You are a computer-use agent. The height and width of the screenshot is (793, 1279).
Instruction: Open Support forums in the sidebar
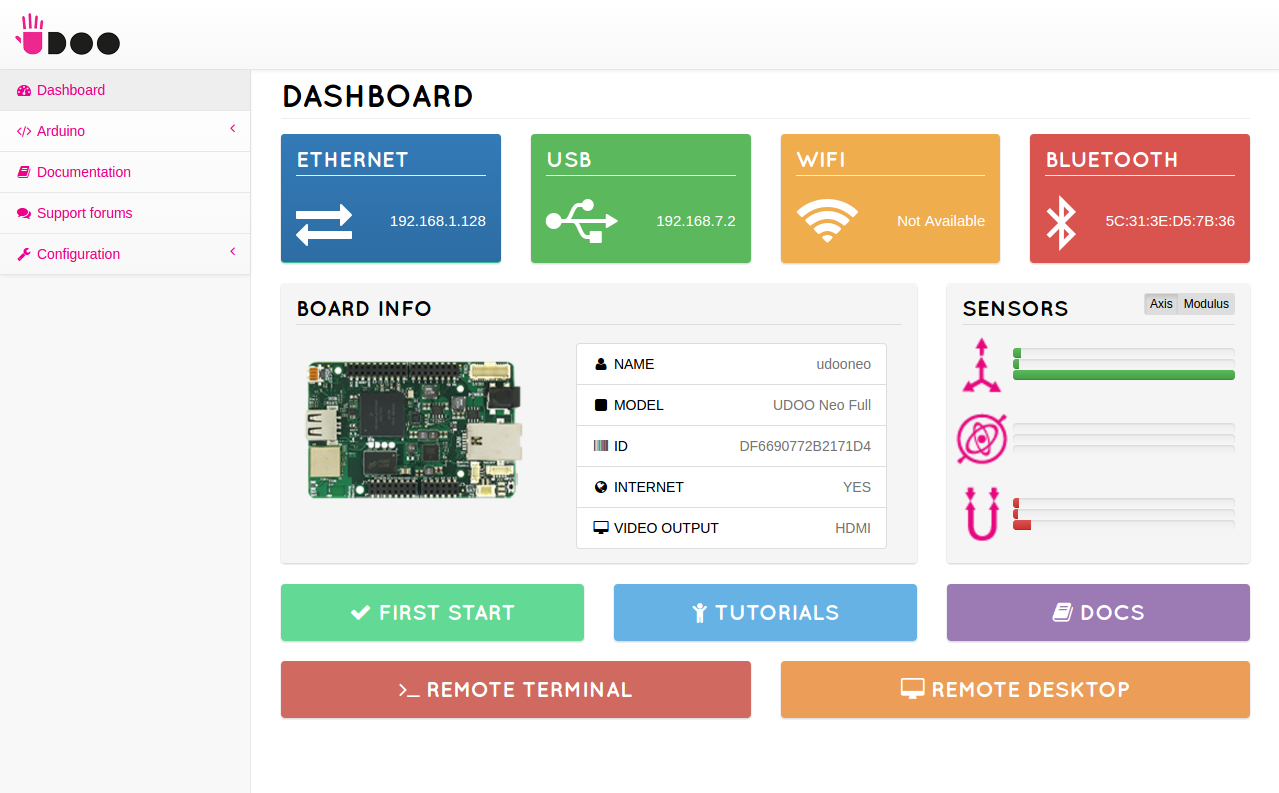[x=125, y=213]
